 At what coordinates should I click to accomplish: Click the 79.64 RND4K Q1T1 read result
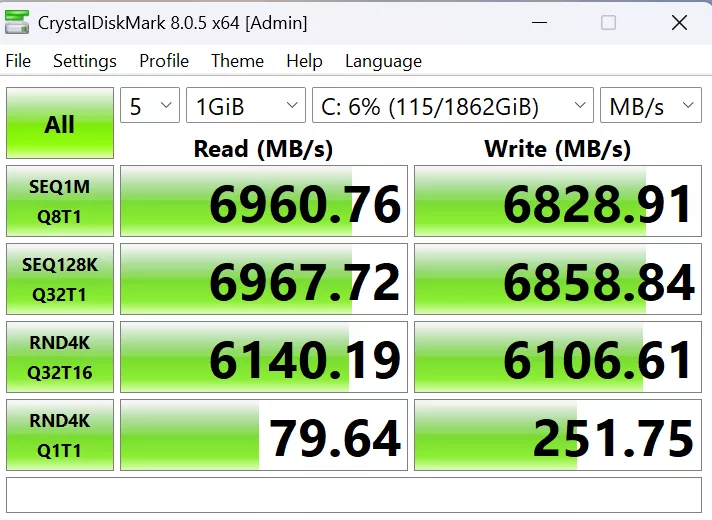[x=264, y=435]
